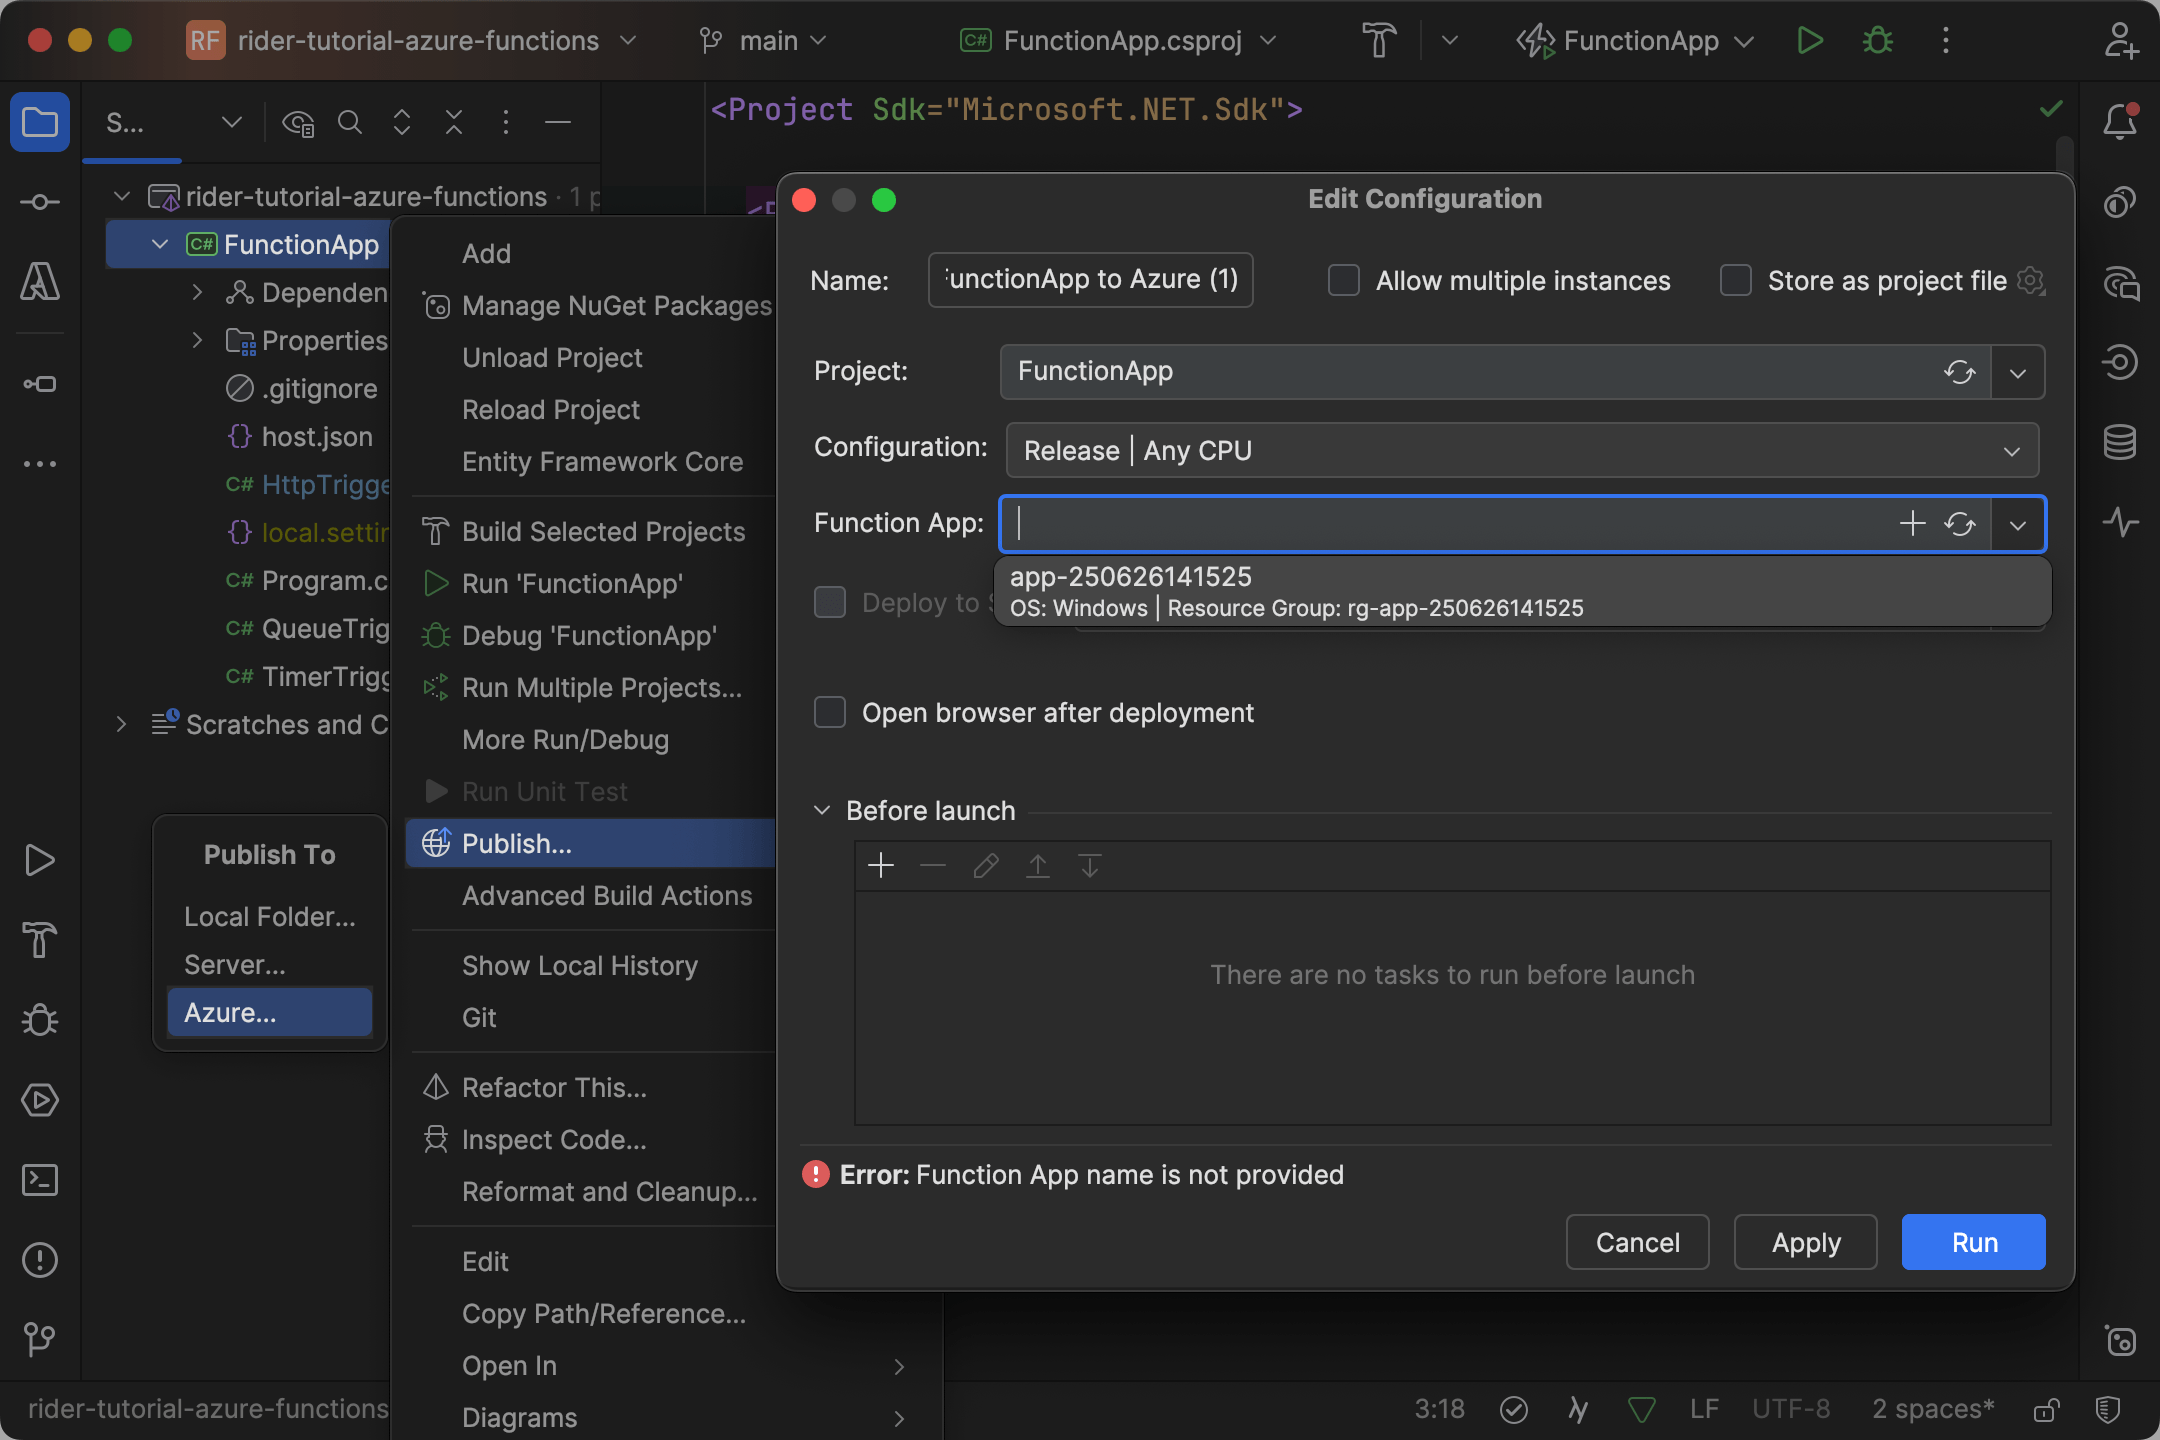Refresh the Function App list
This screenshot has width=2160, height=1440.
[1959, 524]
